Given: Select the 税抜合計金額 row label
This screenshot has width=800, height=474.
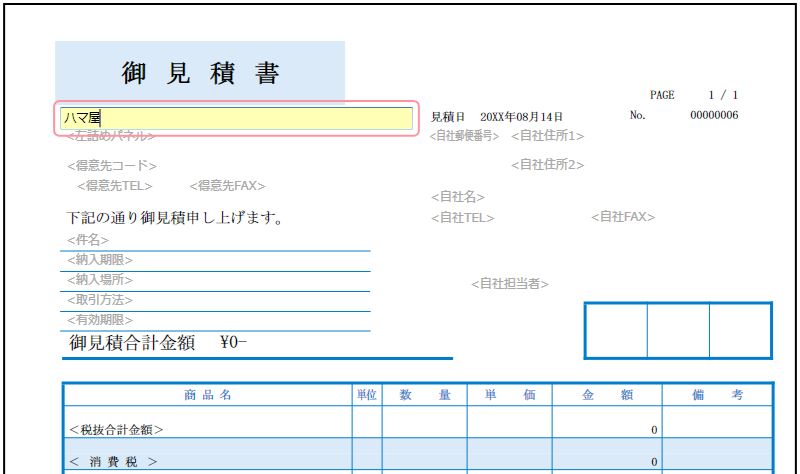Looking at the screenshot, I should tap(116, 430).
